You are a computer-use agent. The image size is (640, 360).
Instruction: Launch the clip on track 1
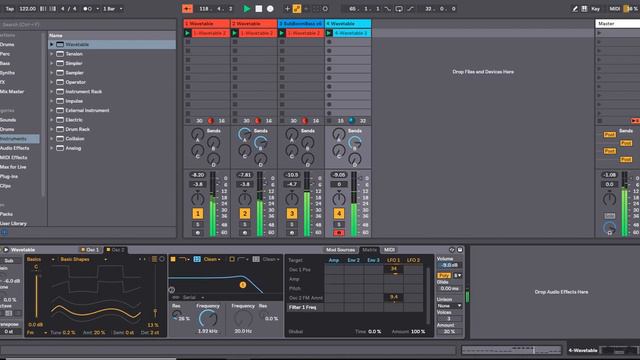(x=188, y=33)
